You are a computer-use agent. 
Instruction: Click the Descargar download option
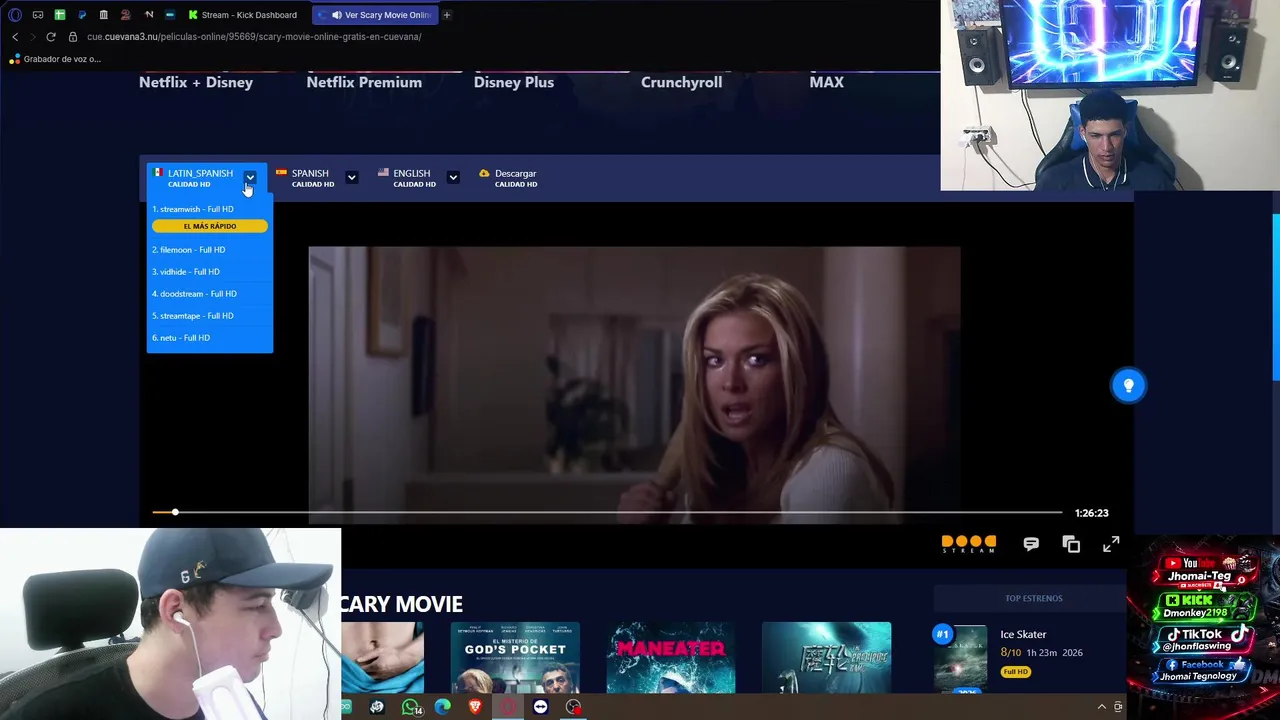click(x=509, y=178)
